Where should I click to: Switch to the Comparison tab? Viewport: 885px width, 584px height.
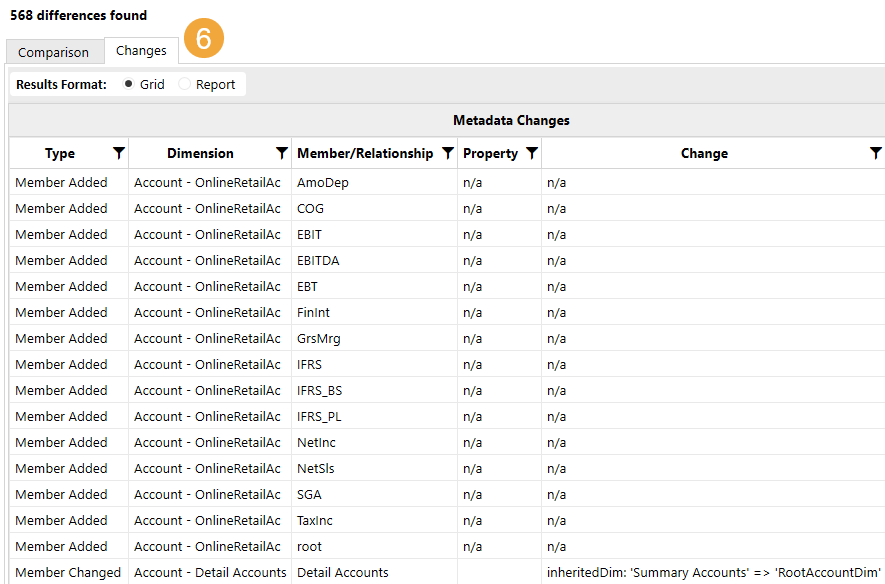[53, 52]
